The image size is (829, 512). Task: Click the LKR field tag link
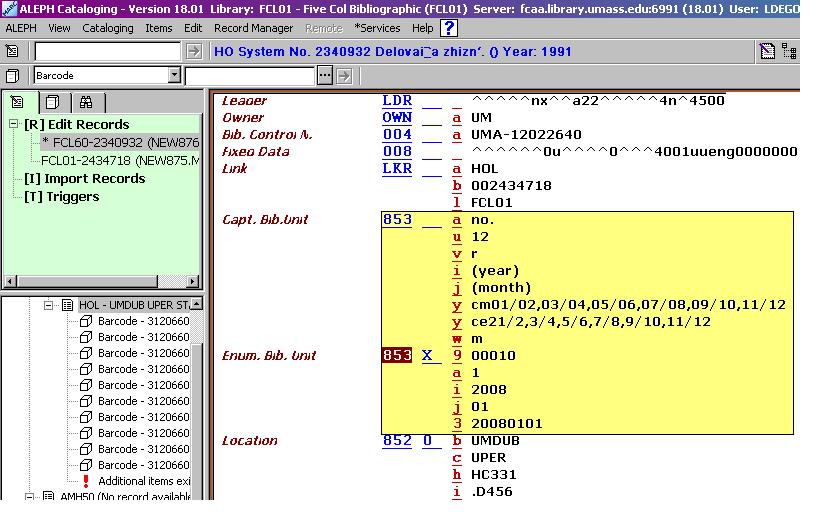396,169
